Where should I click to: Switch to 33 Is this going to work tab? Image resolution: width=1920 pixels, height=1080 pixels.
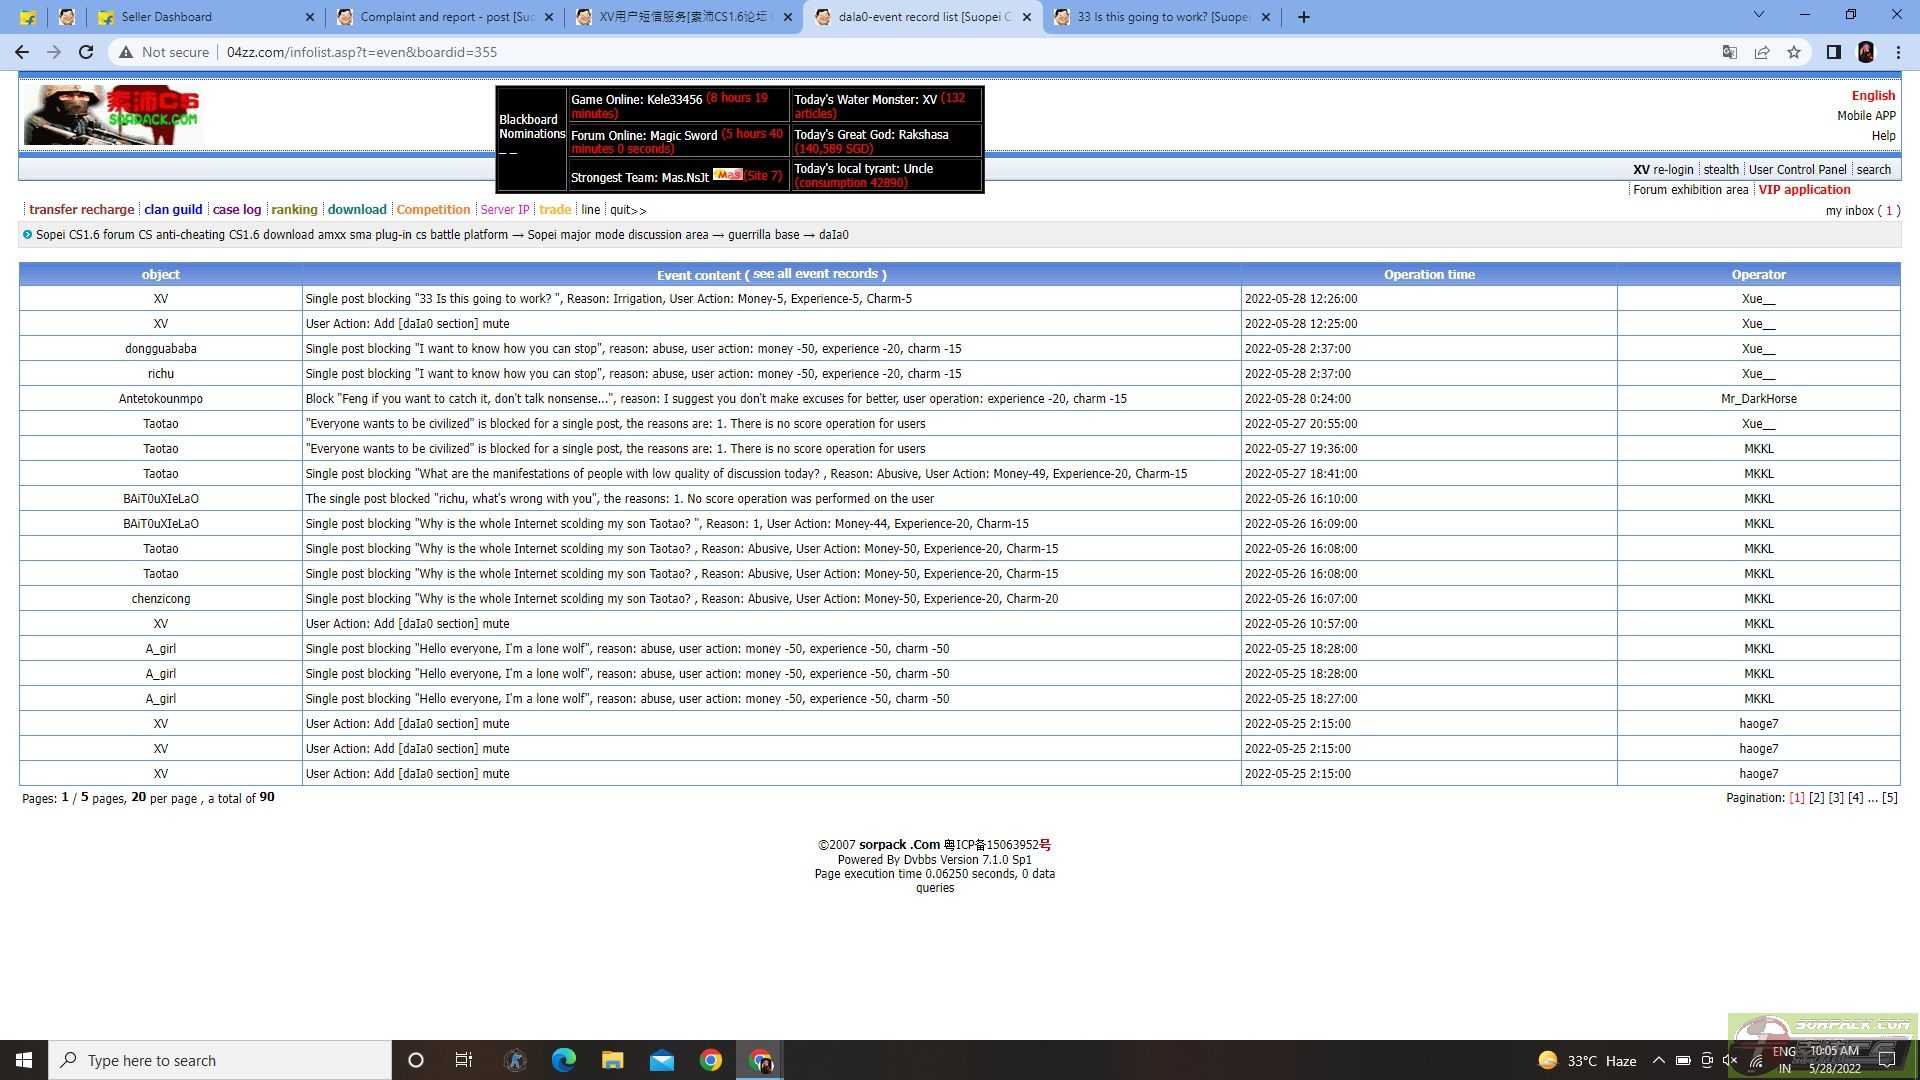[x=1161, y=17]
